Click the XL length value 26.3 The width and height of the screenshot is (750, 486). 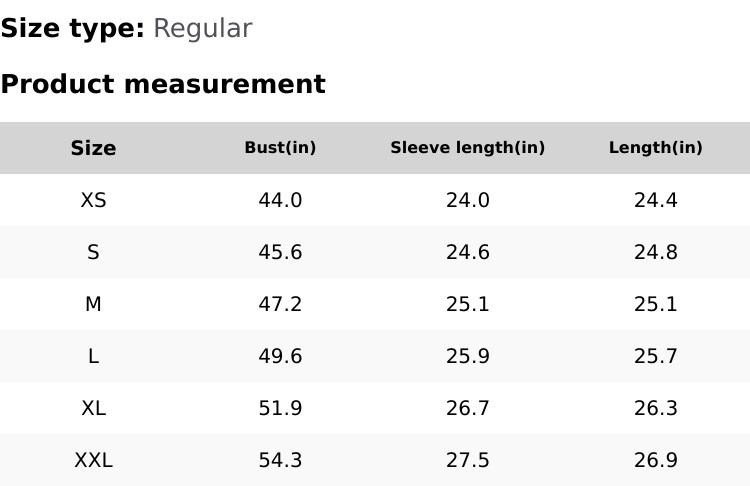[x=655, y=408]
